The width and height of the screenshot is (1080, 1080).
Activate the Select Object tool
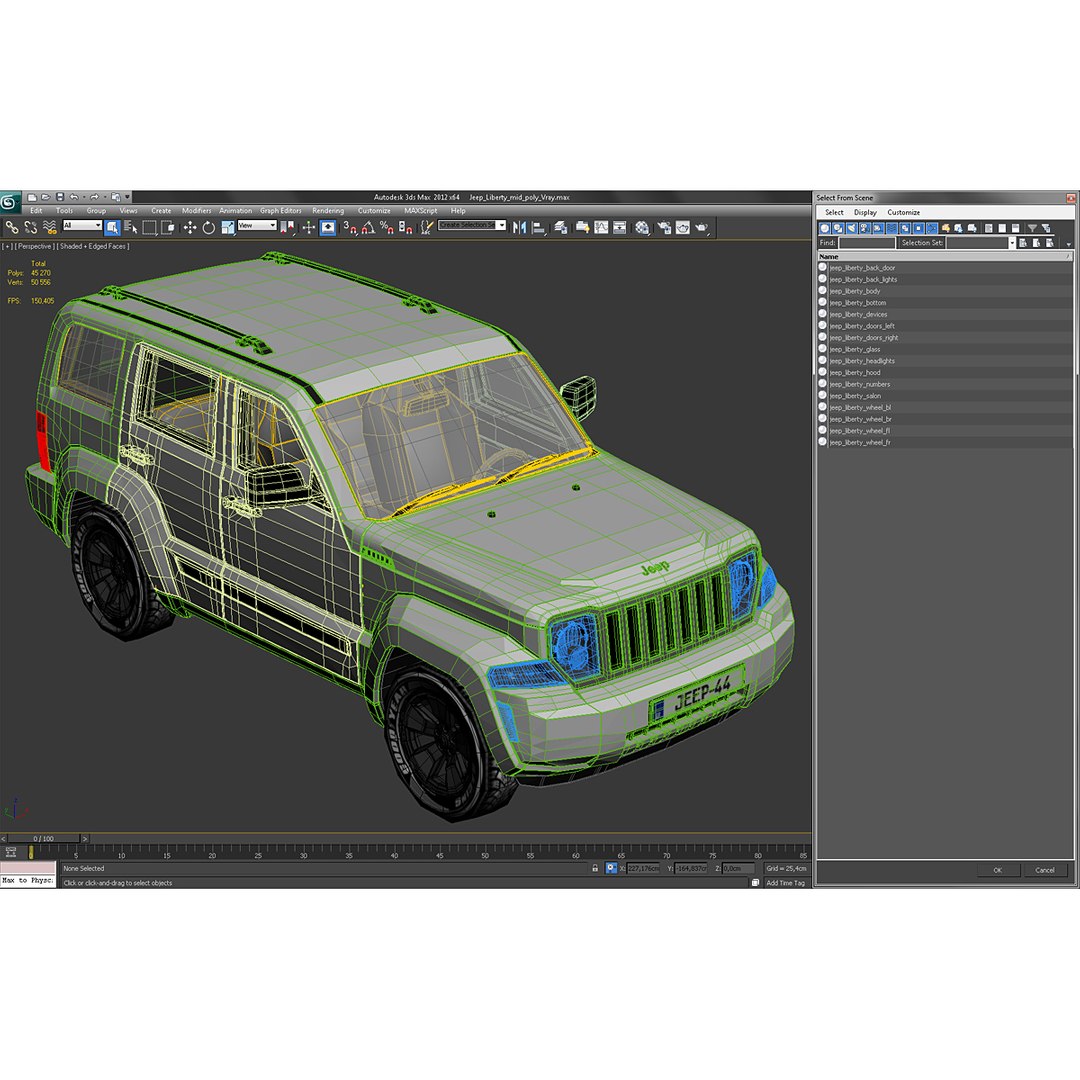point(113,227)
